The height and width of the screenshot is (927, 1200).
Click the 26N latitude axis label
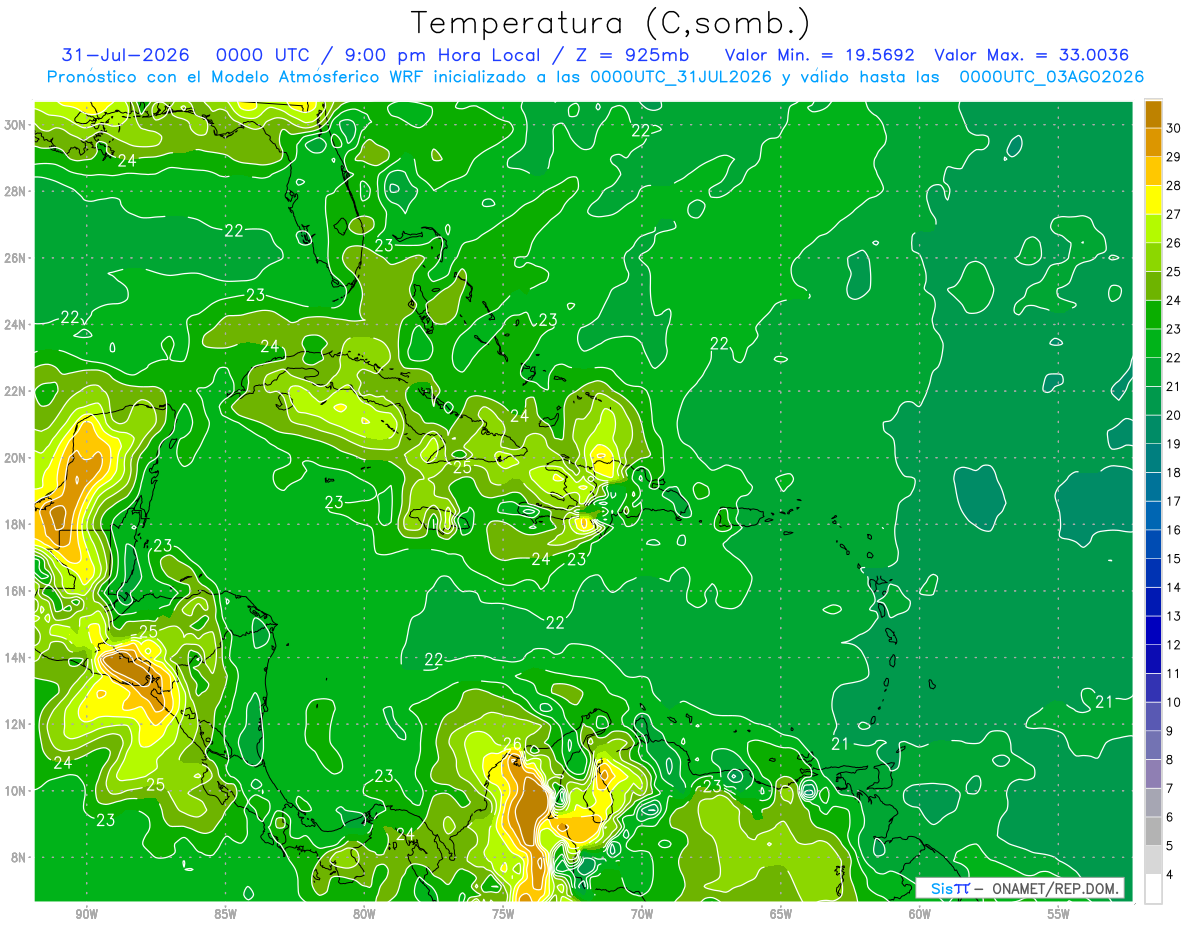coord(17,258)
